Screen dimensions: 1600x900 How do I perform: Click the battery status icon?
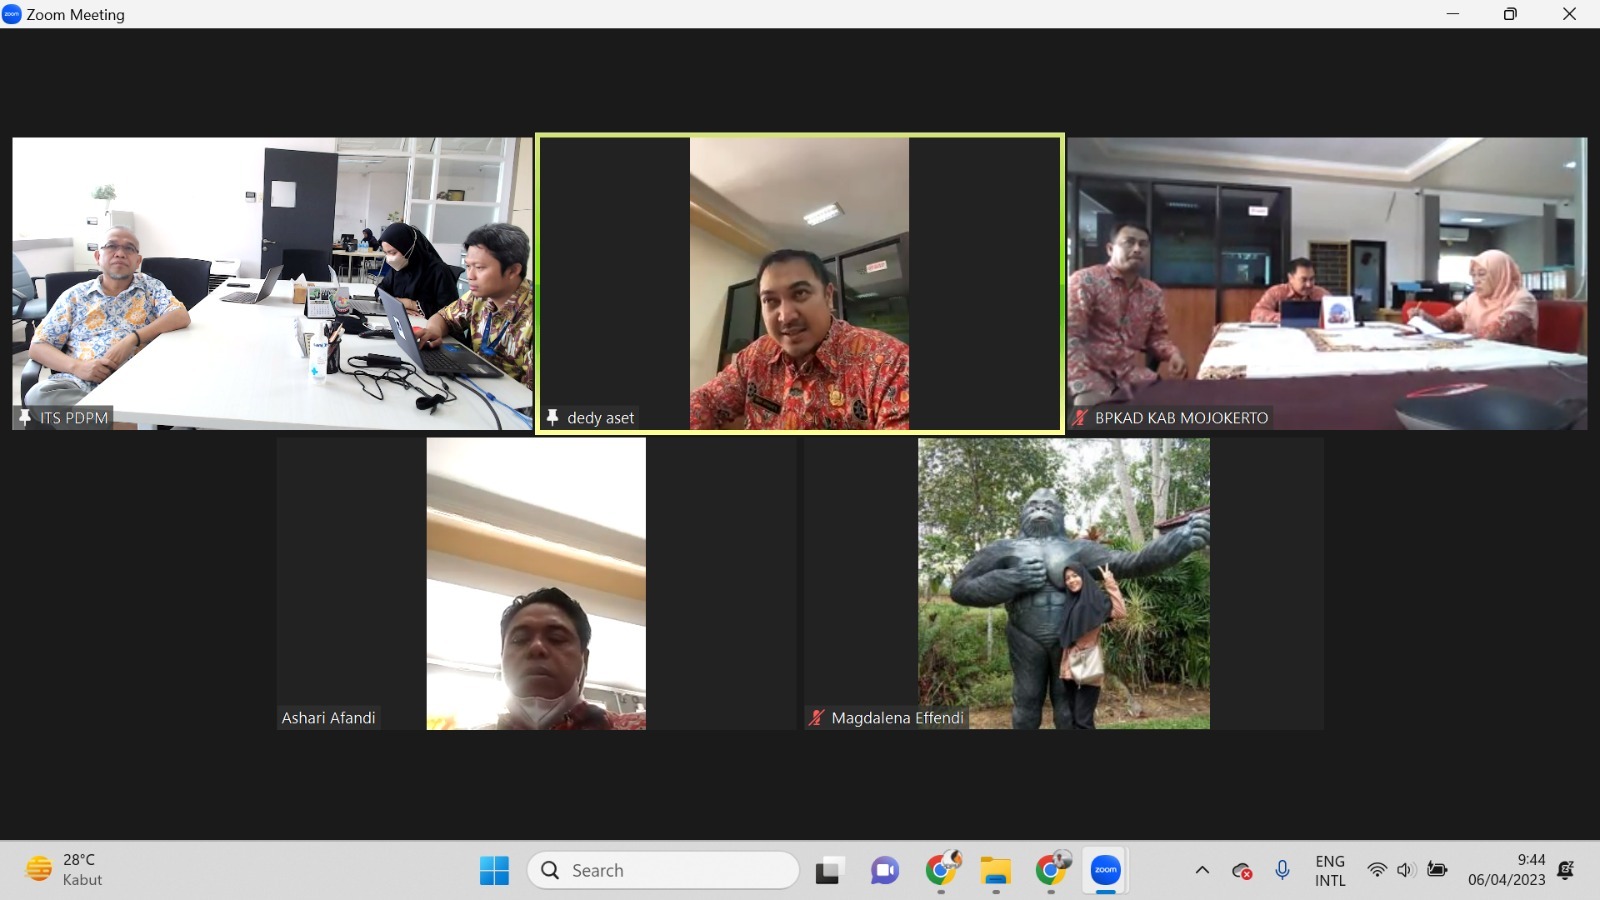point(1437,871)
